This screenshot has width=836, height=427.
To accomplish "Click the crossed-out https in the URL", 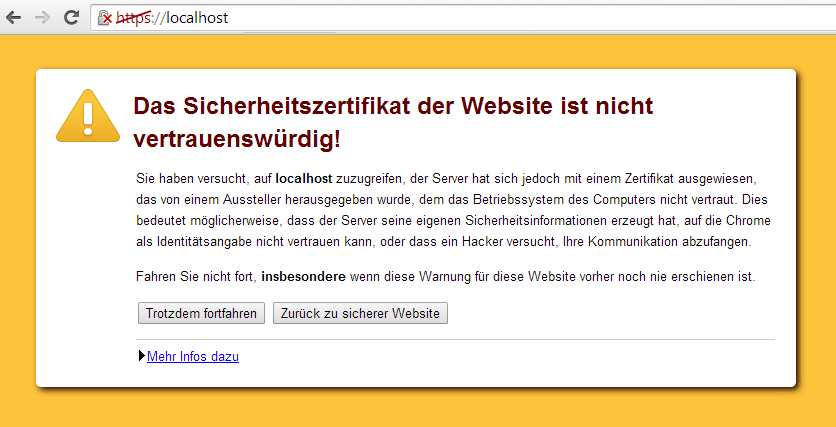I will tap(131, 17).
